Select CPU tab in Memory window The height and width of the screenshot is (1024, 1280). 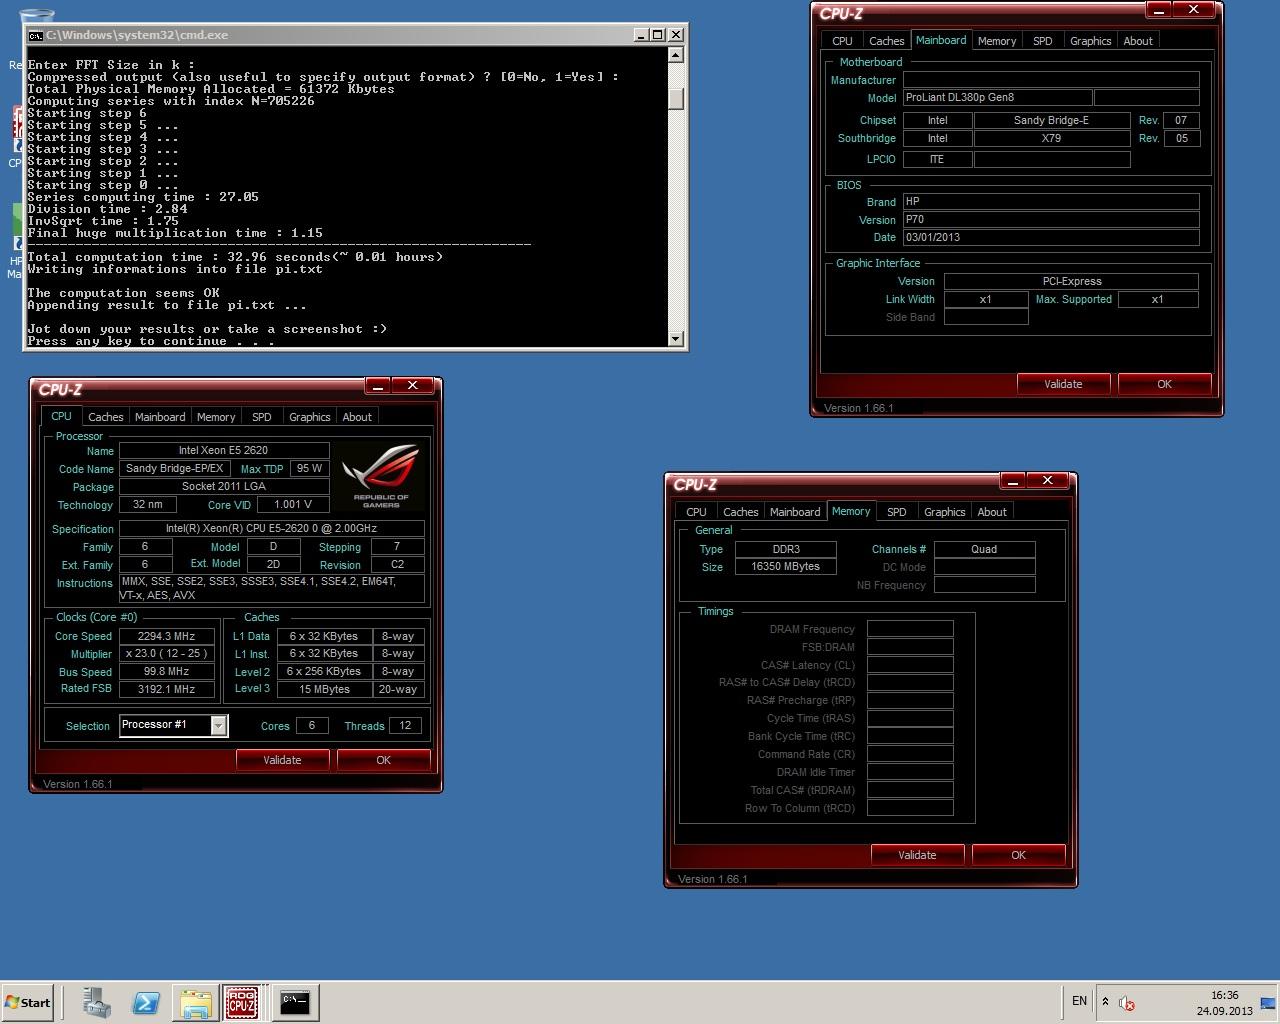(697, 512)
